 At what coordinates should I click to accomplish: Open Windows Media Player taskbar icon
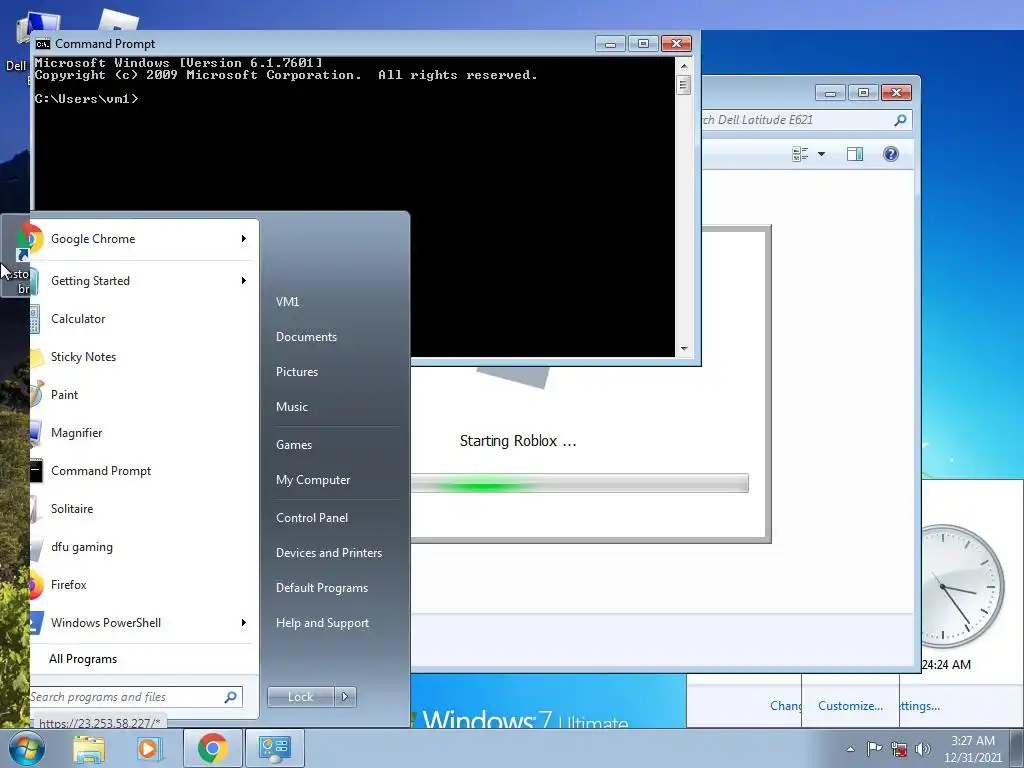click(x=148, y=748)
